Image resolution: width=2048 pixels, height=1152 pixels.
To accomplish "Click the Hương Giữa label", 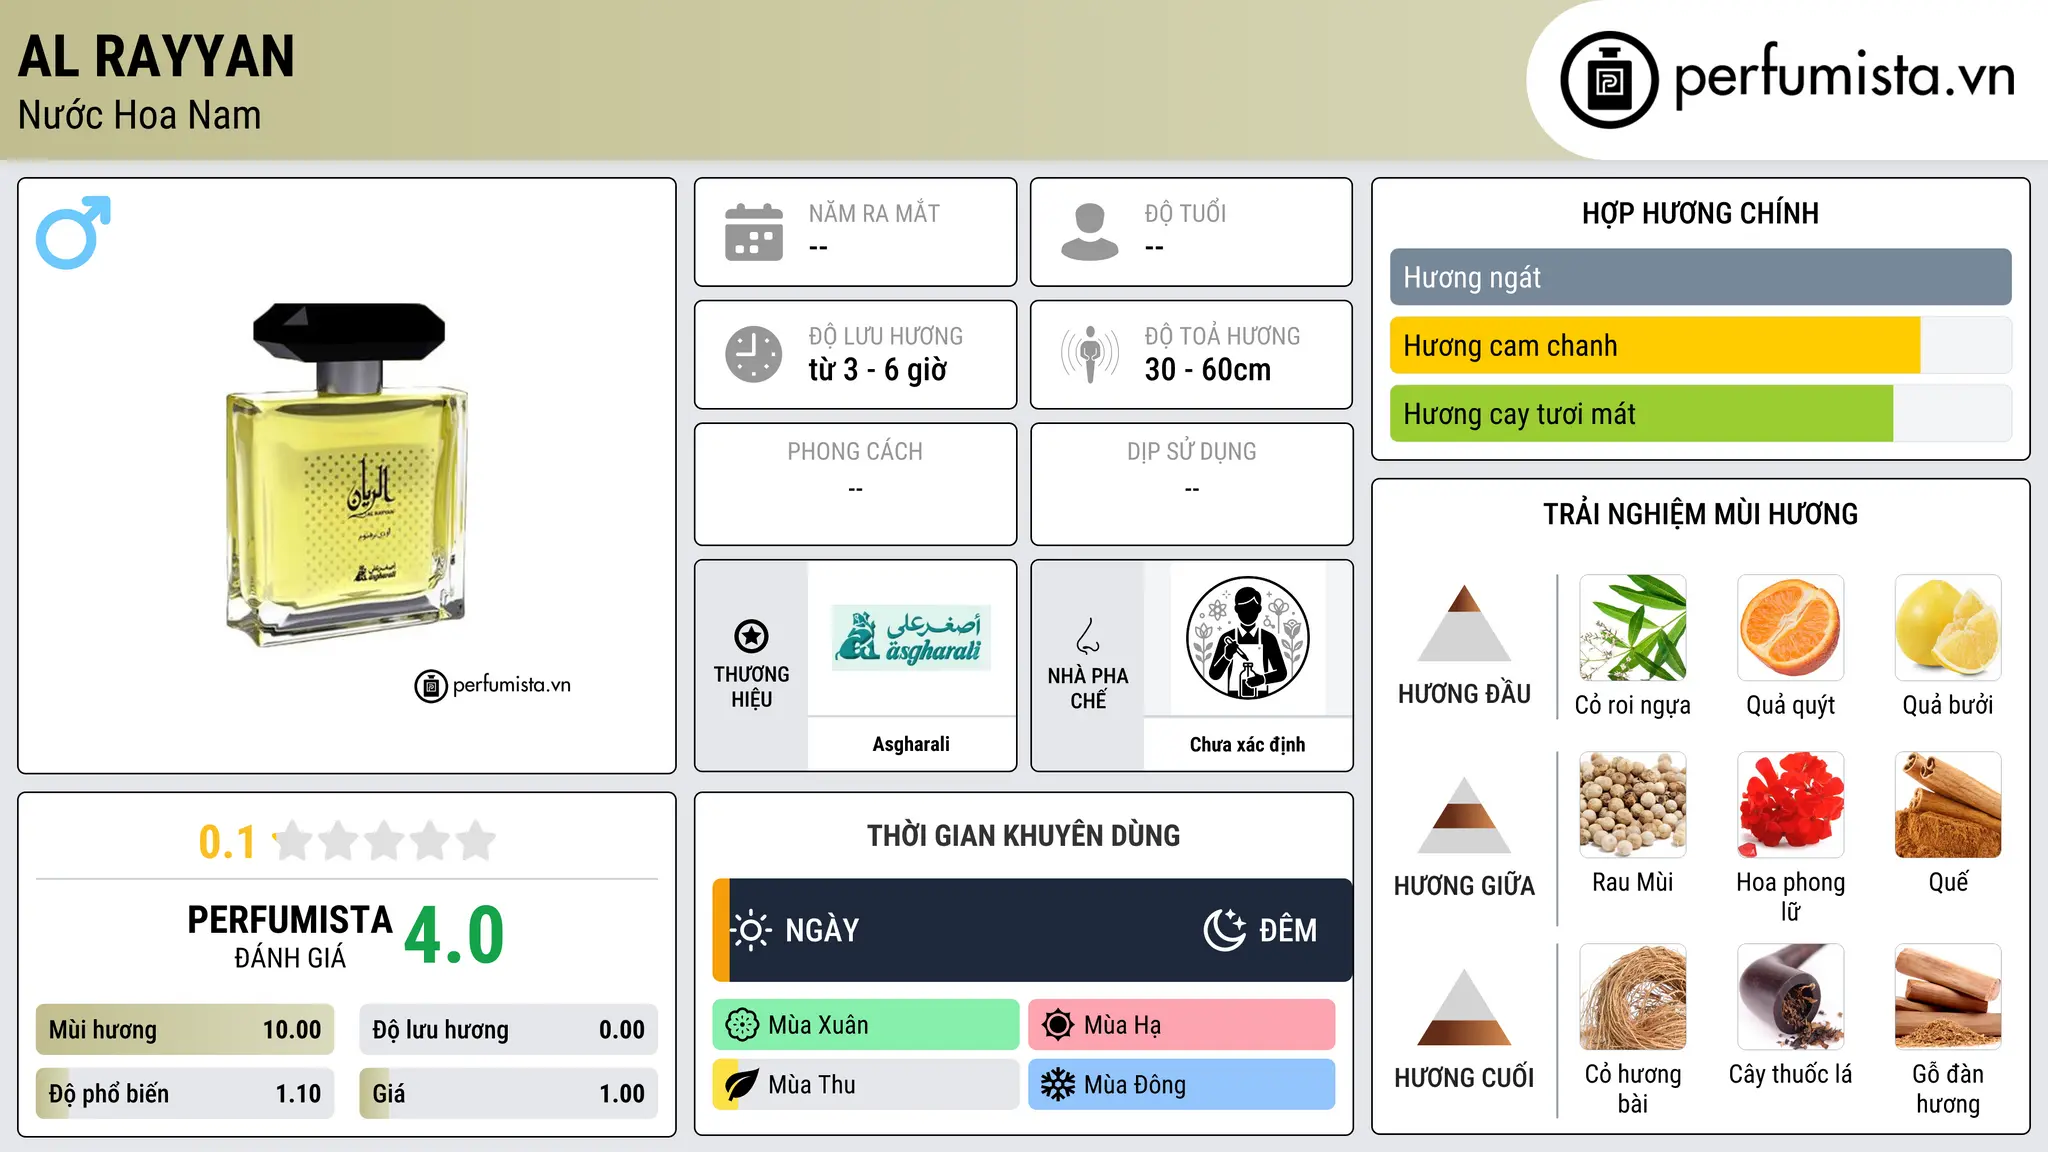I will 1464,886.
